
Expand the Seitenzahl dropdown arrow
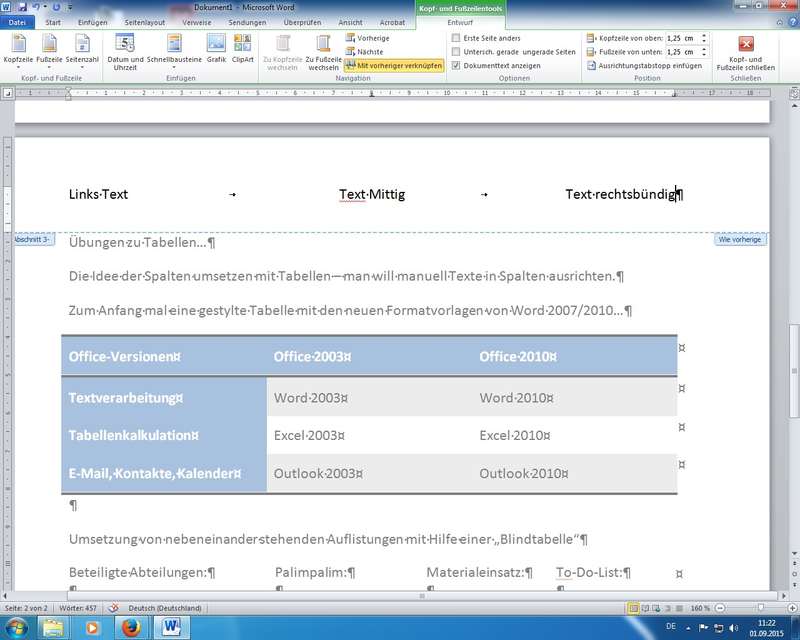coord(82,67)
